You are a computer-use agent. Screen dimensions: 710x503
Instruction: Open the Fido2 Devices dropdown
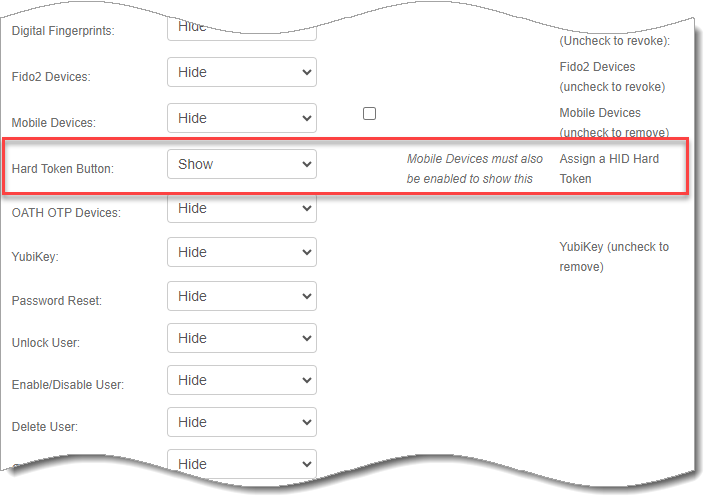coord(241,72)
